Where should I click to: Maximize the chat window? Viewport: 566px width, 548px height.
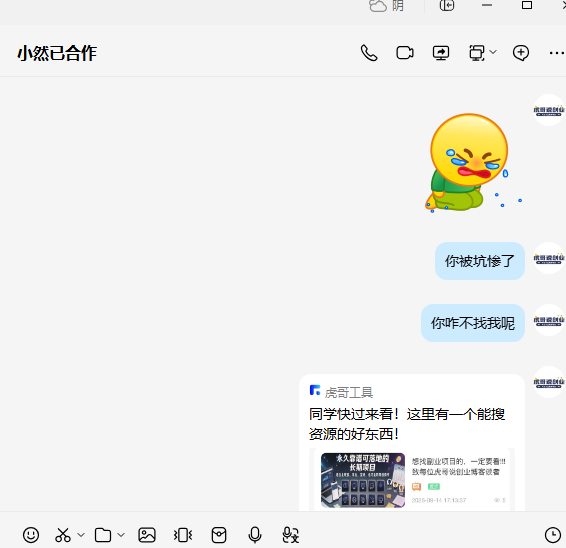[x=527, y=5]
